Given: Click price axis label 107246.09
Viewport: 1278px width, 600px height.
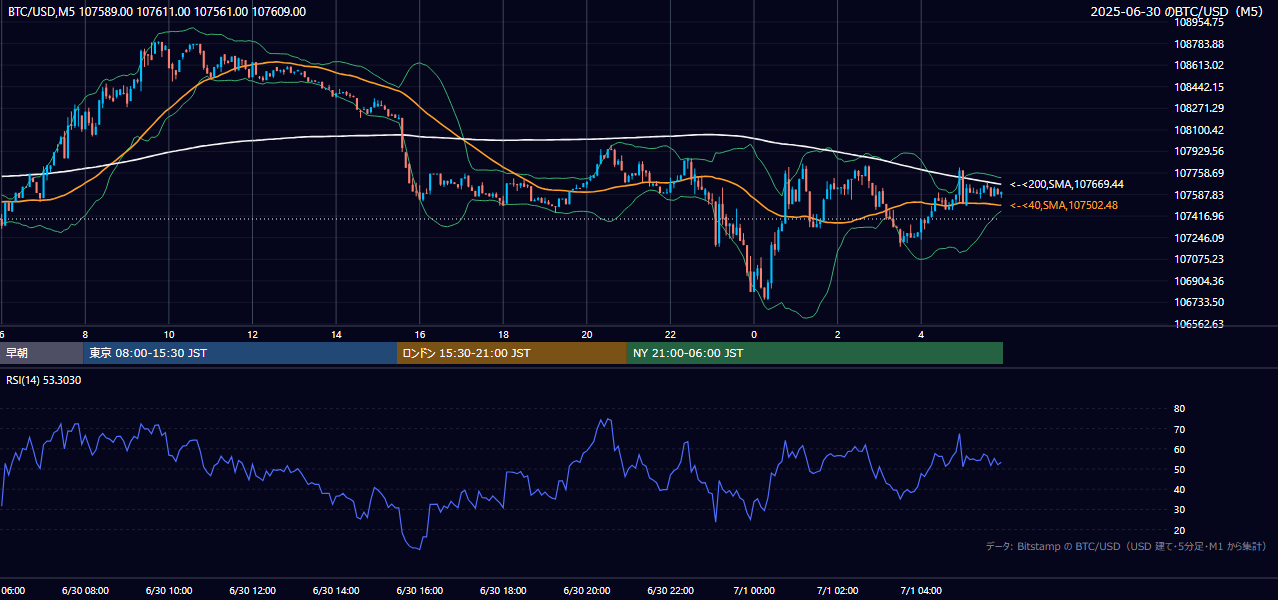Looking at the screenshot, I should [x=1199, y=238].
